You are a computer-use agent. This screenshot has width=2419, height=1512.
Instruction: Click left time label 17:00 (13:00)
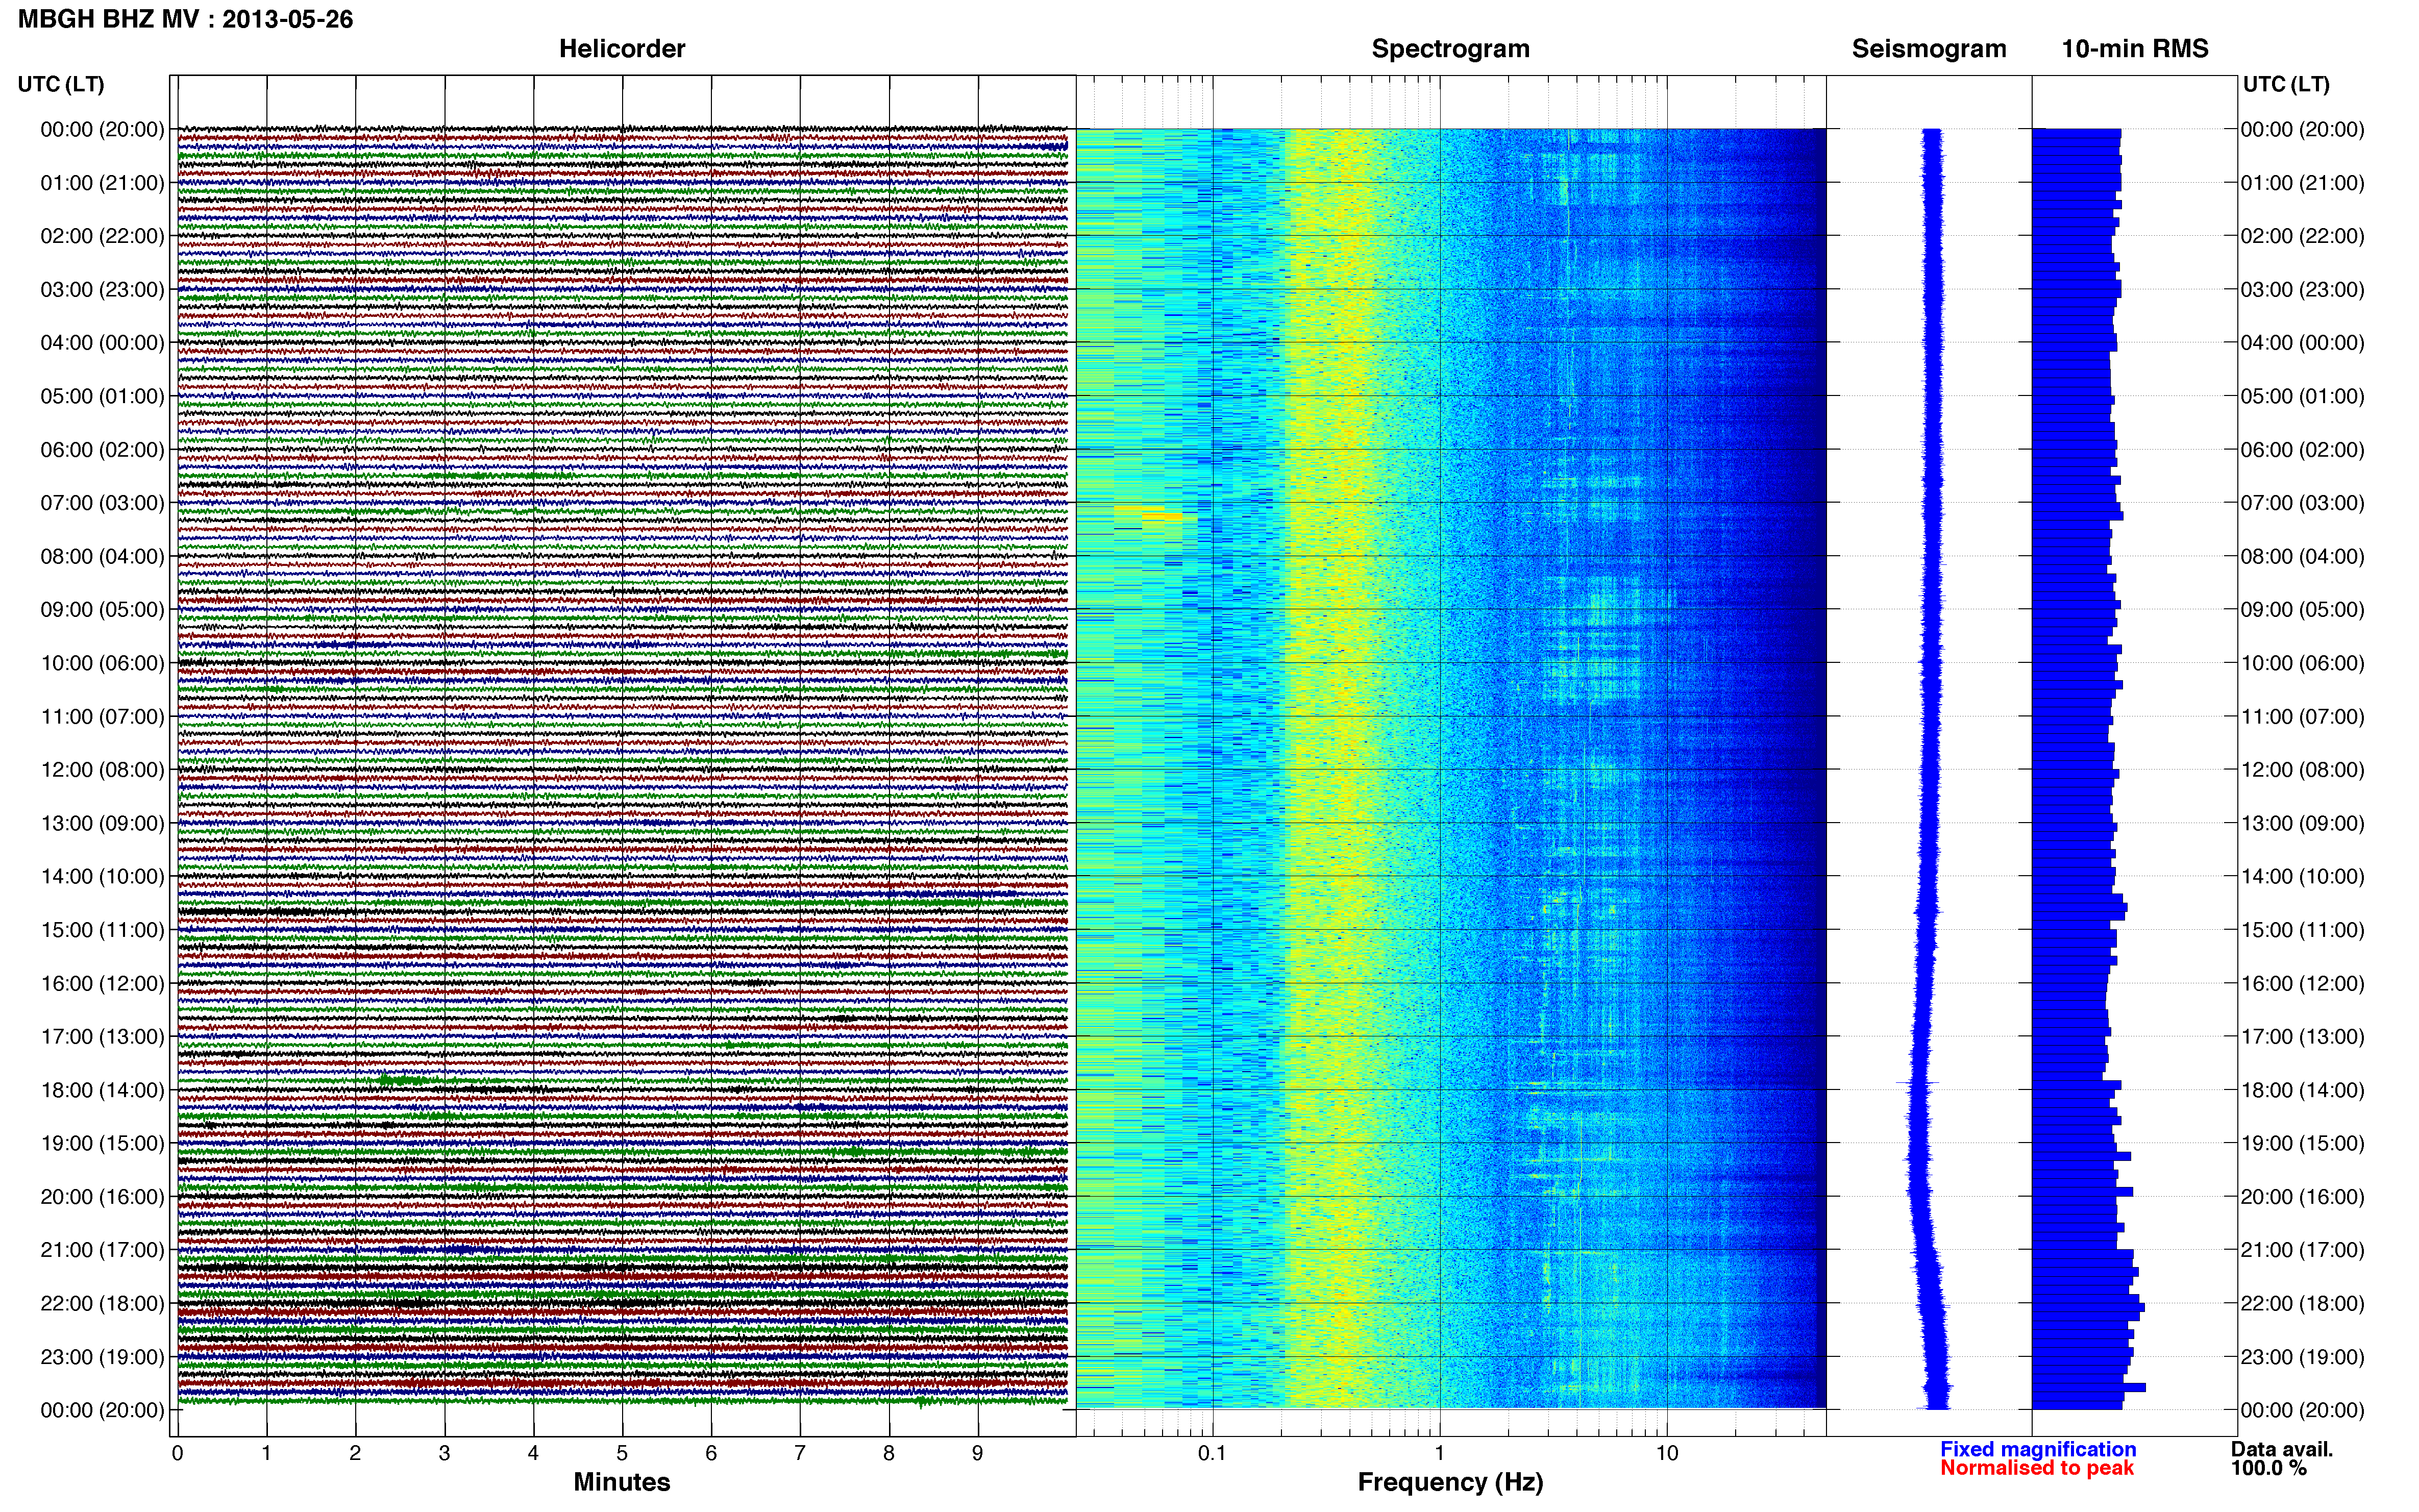[102, 1037]
